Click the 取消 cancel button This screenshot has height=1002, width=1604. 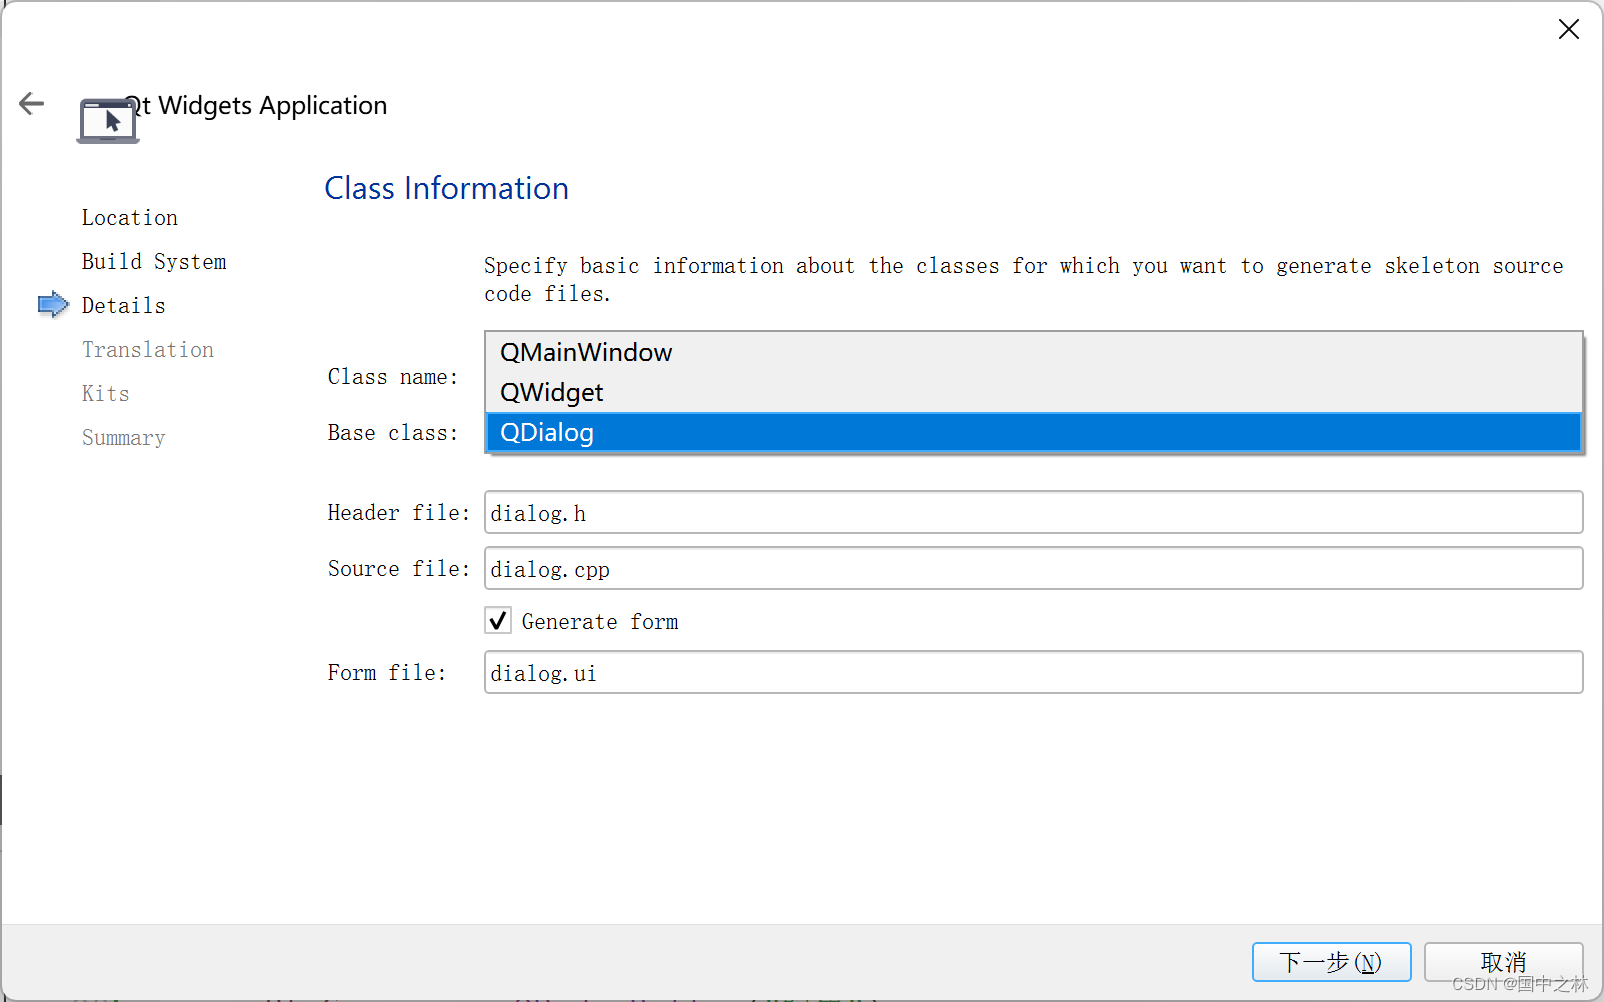[x=1503, y=962]
